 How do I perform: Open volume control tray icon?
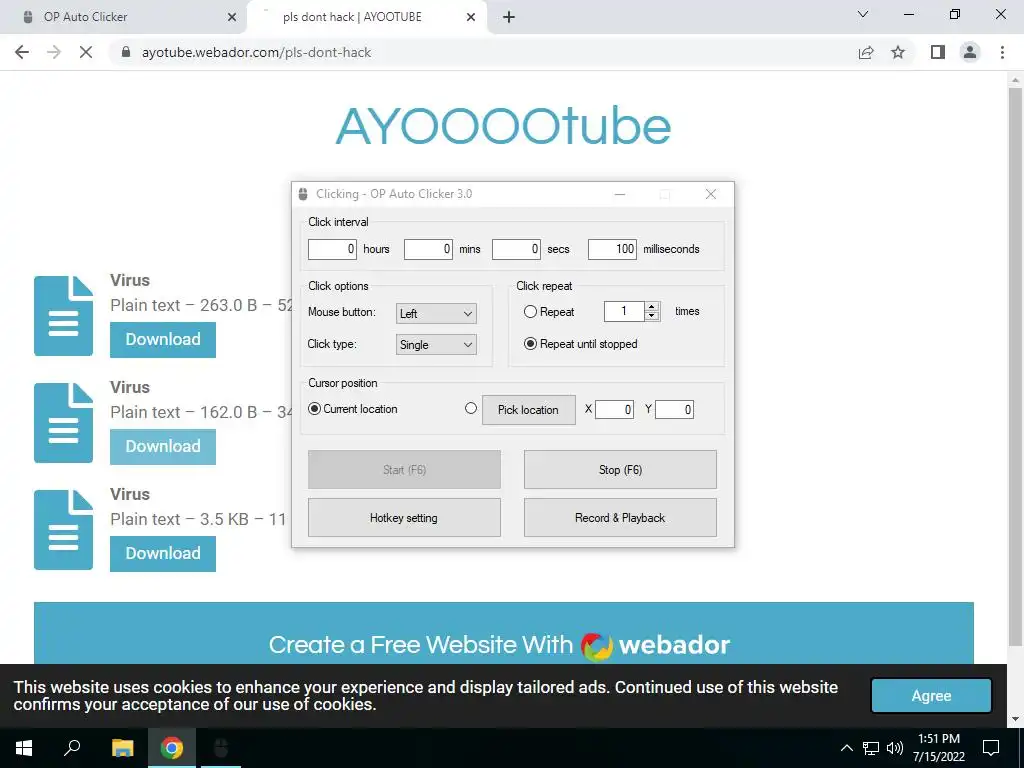coord(895,748)
